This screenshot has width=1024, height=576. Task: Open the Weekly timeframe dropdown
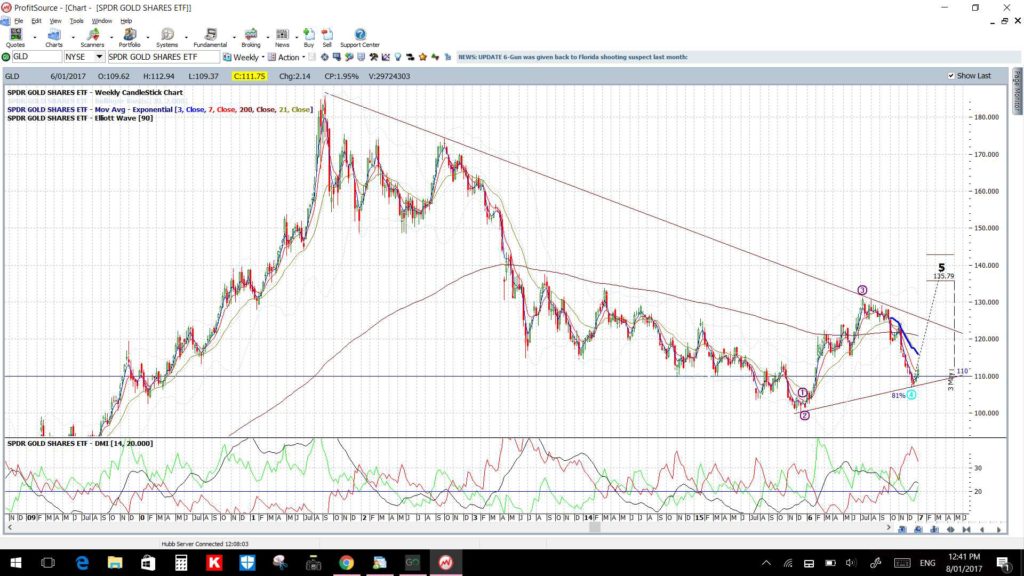[263, 57]
